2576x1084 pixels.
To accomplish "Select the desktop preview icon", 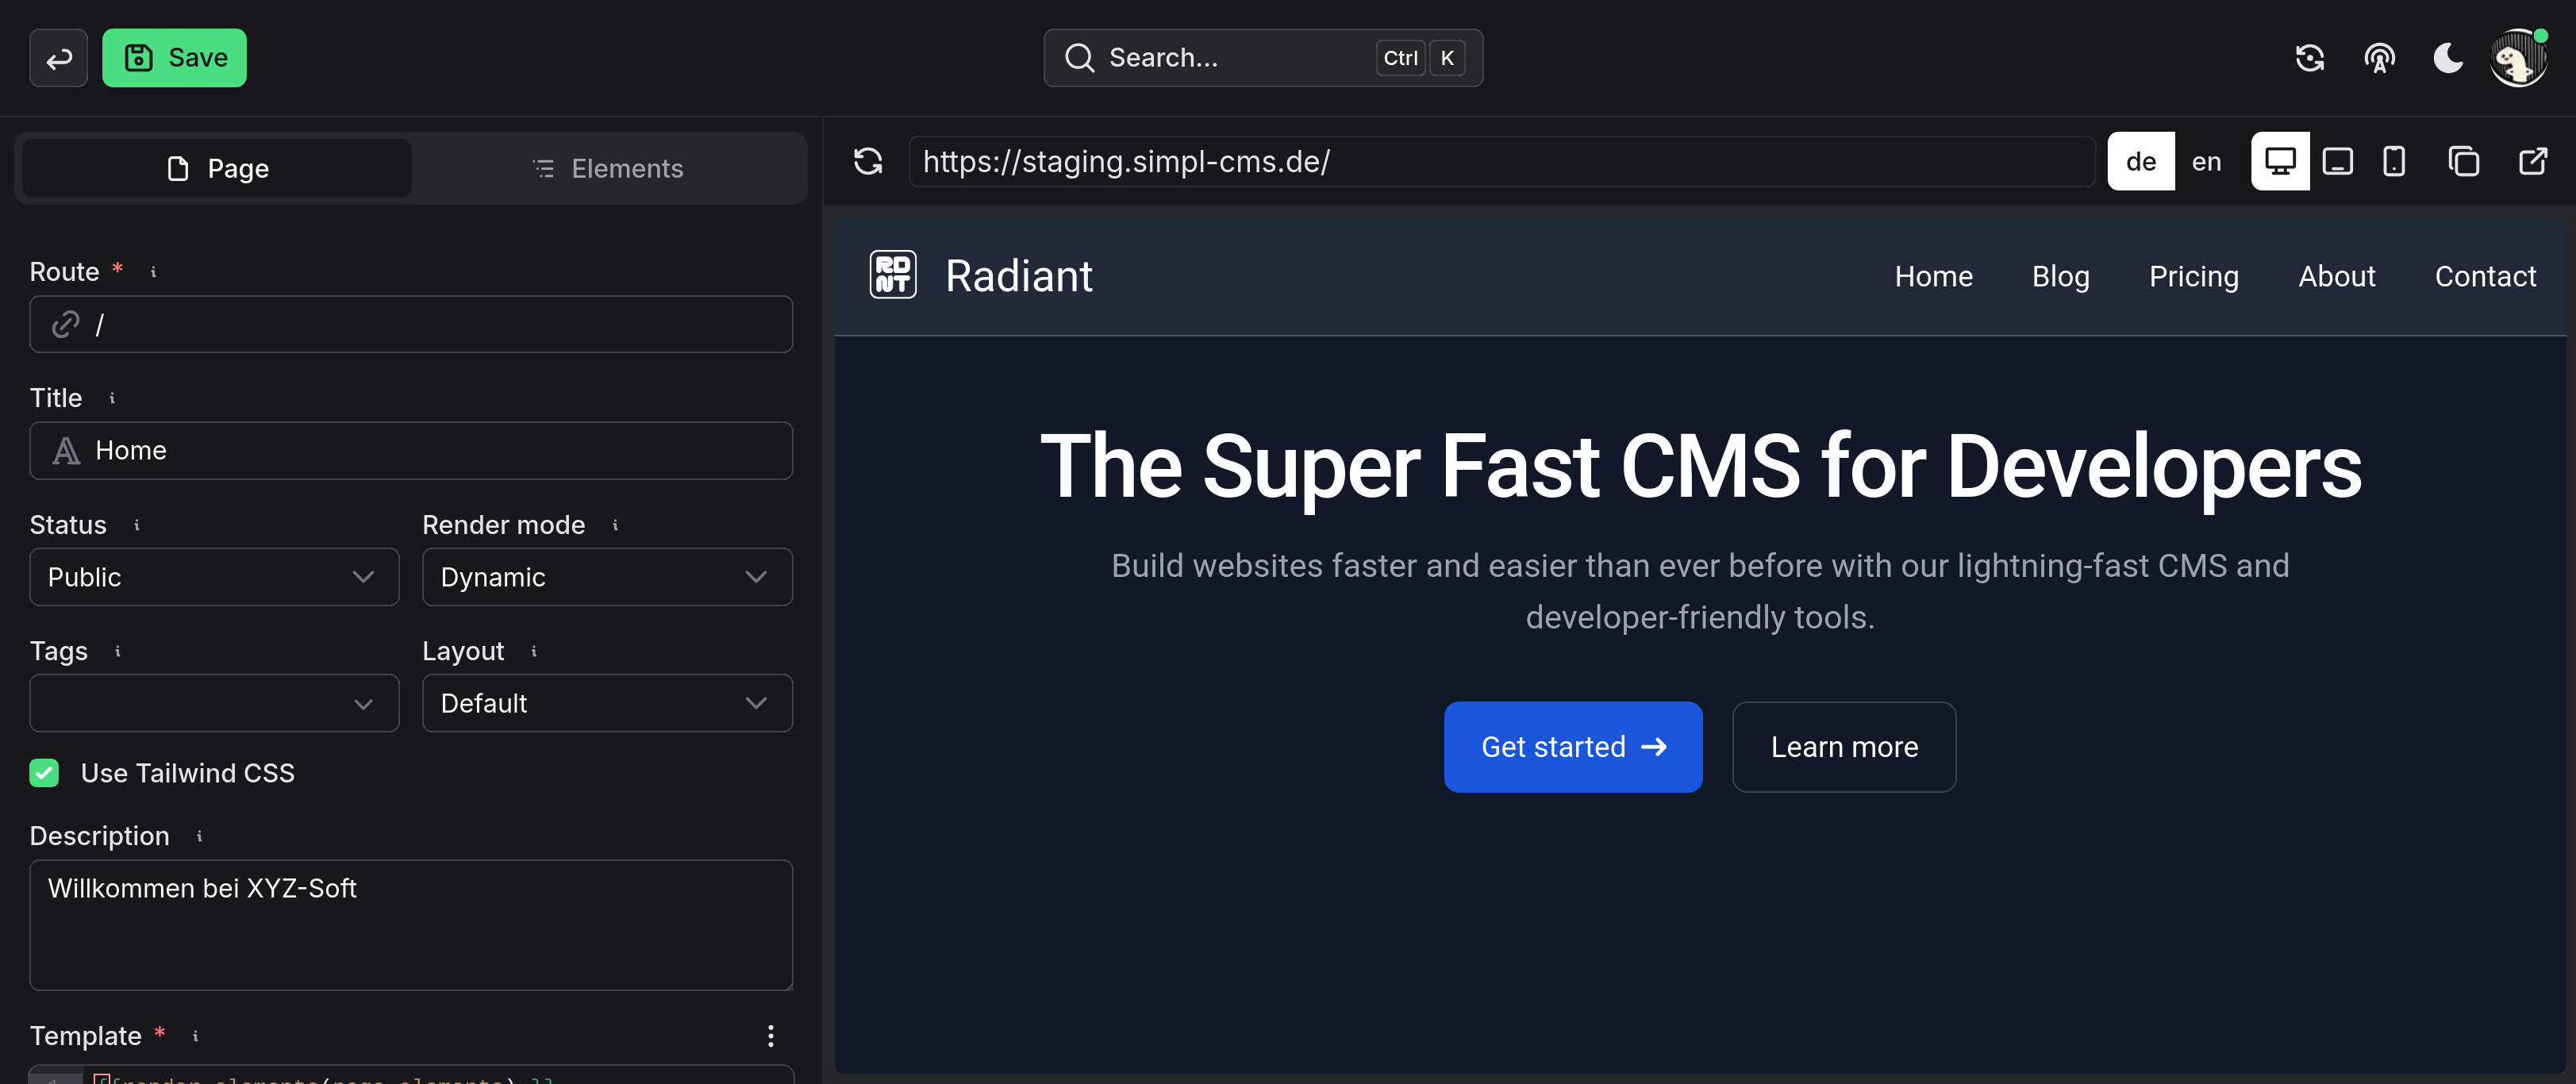I will pos(2279,161).
